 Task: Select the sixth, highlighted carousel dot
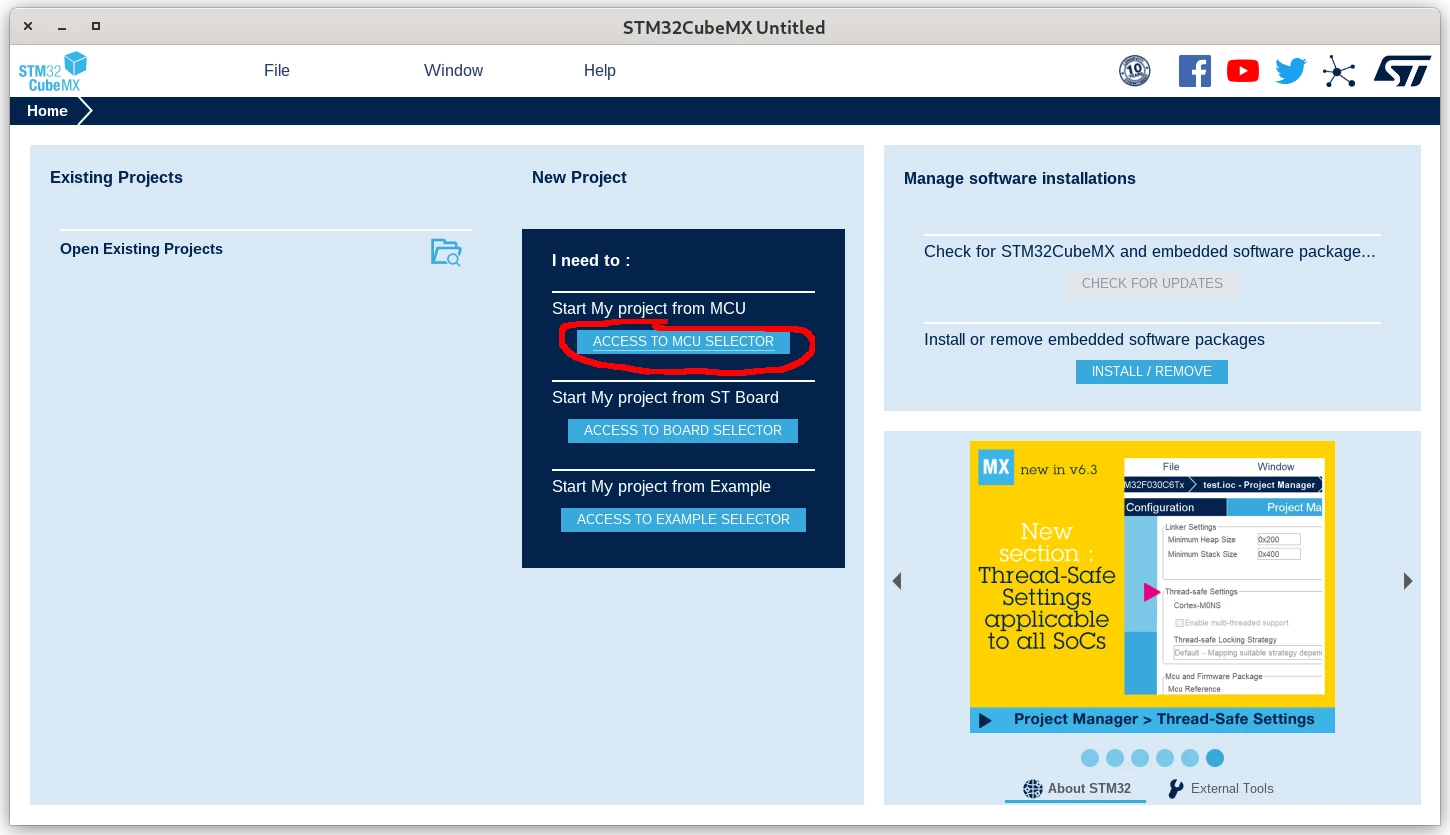coord(1215,758)
